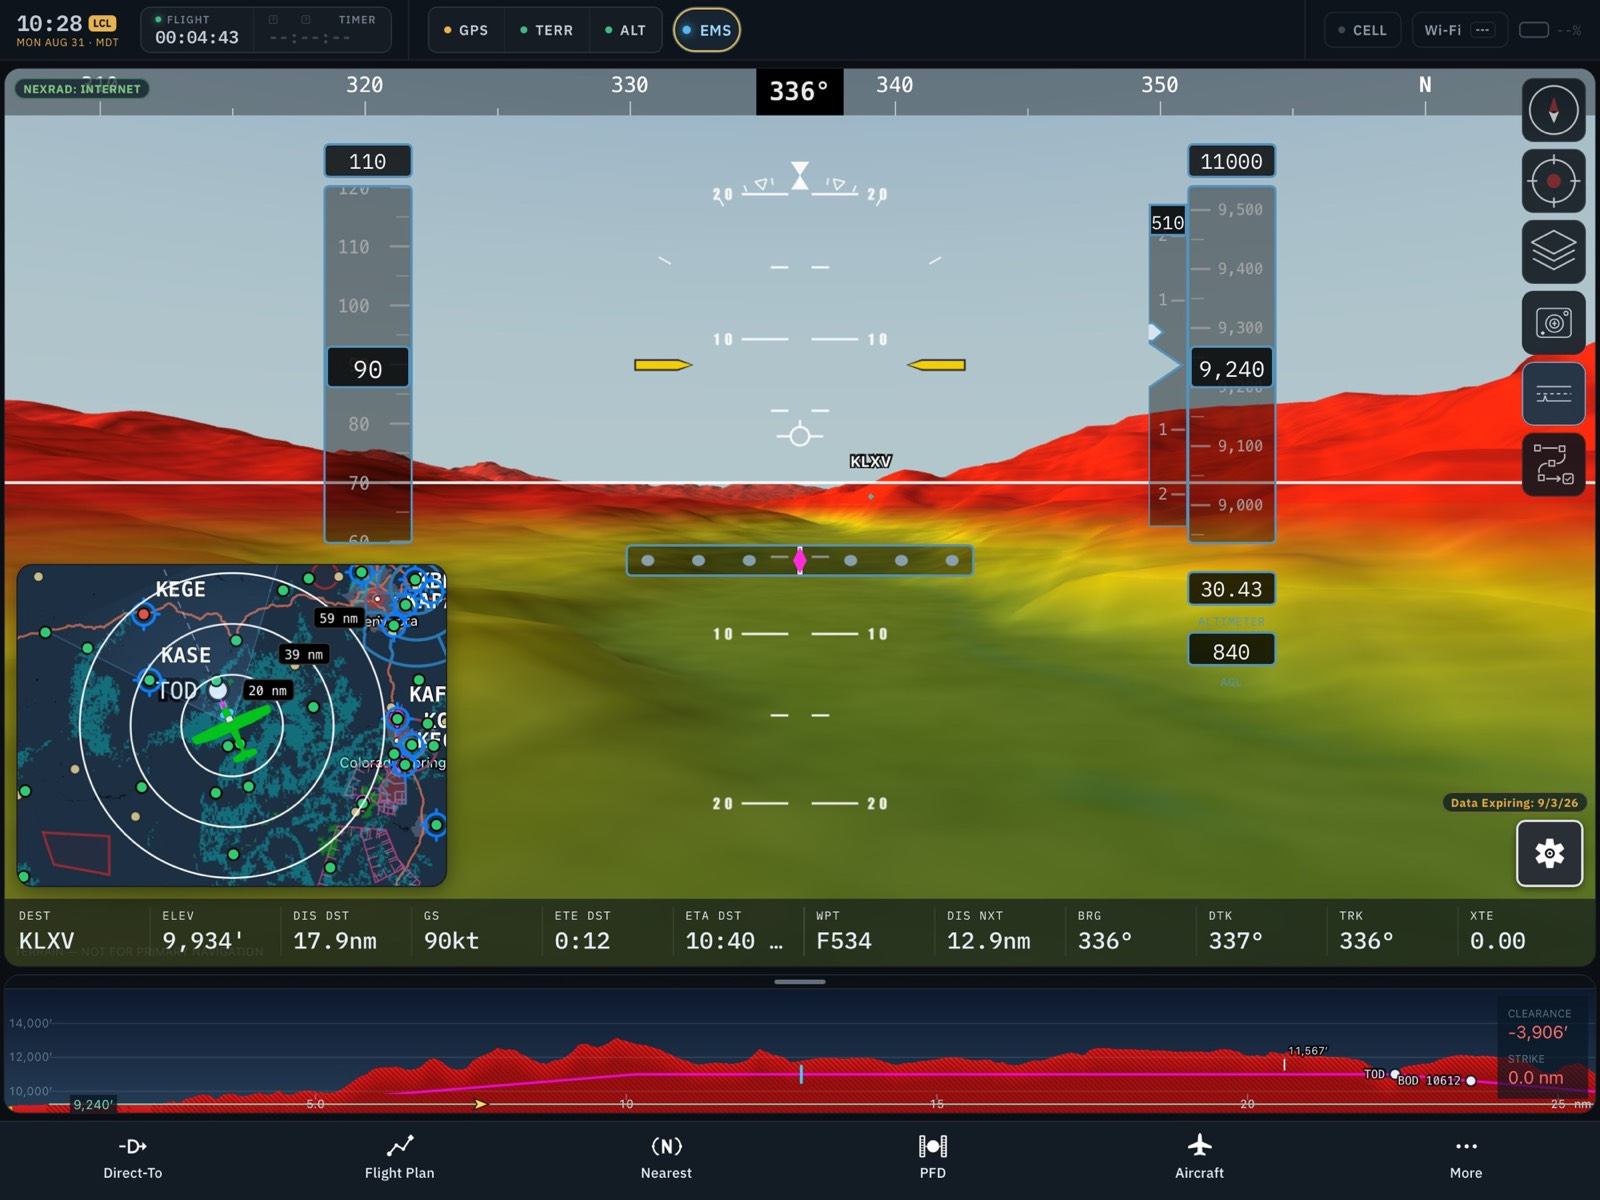Tap the battery level icon
1600x1200 pixels.
point(1534,30)
